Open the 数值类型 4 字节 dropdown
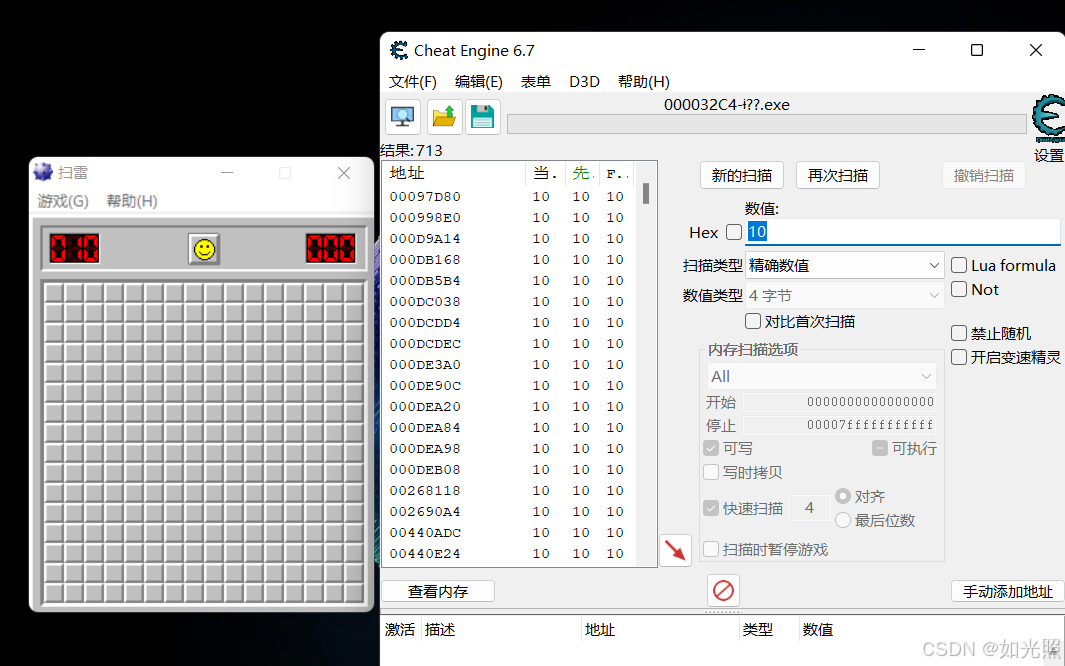 coord(844,295)
